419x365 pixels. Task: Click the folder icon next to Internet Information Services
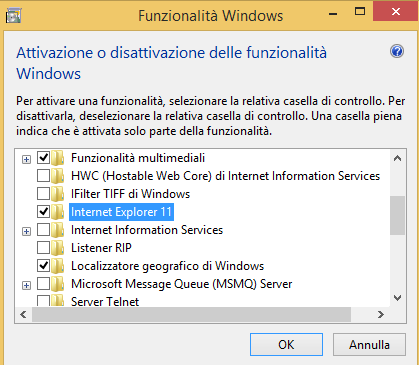tap(58, 230)
